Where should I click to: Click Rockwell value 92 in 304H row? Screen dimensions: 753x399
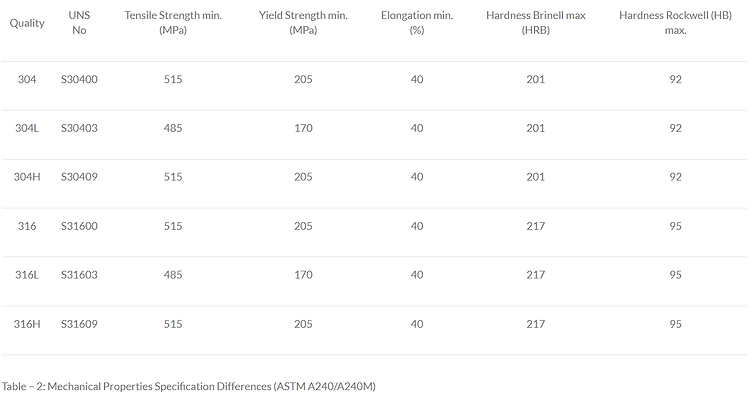point(675,177)
